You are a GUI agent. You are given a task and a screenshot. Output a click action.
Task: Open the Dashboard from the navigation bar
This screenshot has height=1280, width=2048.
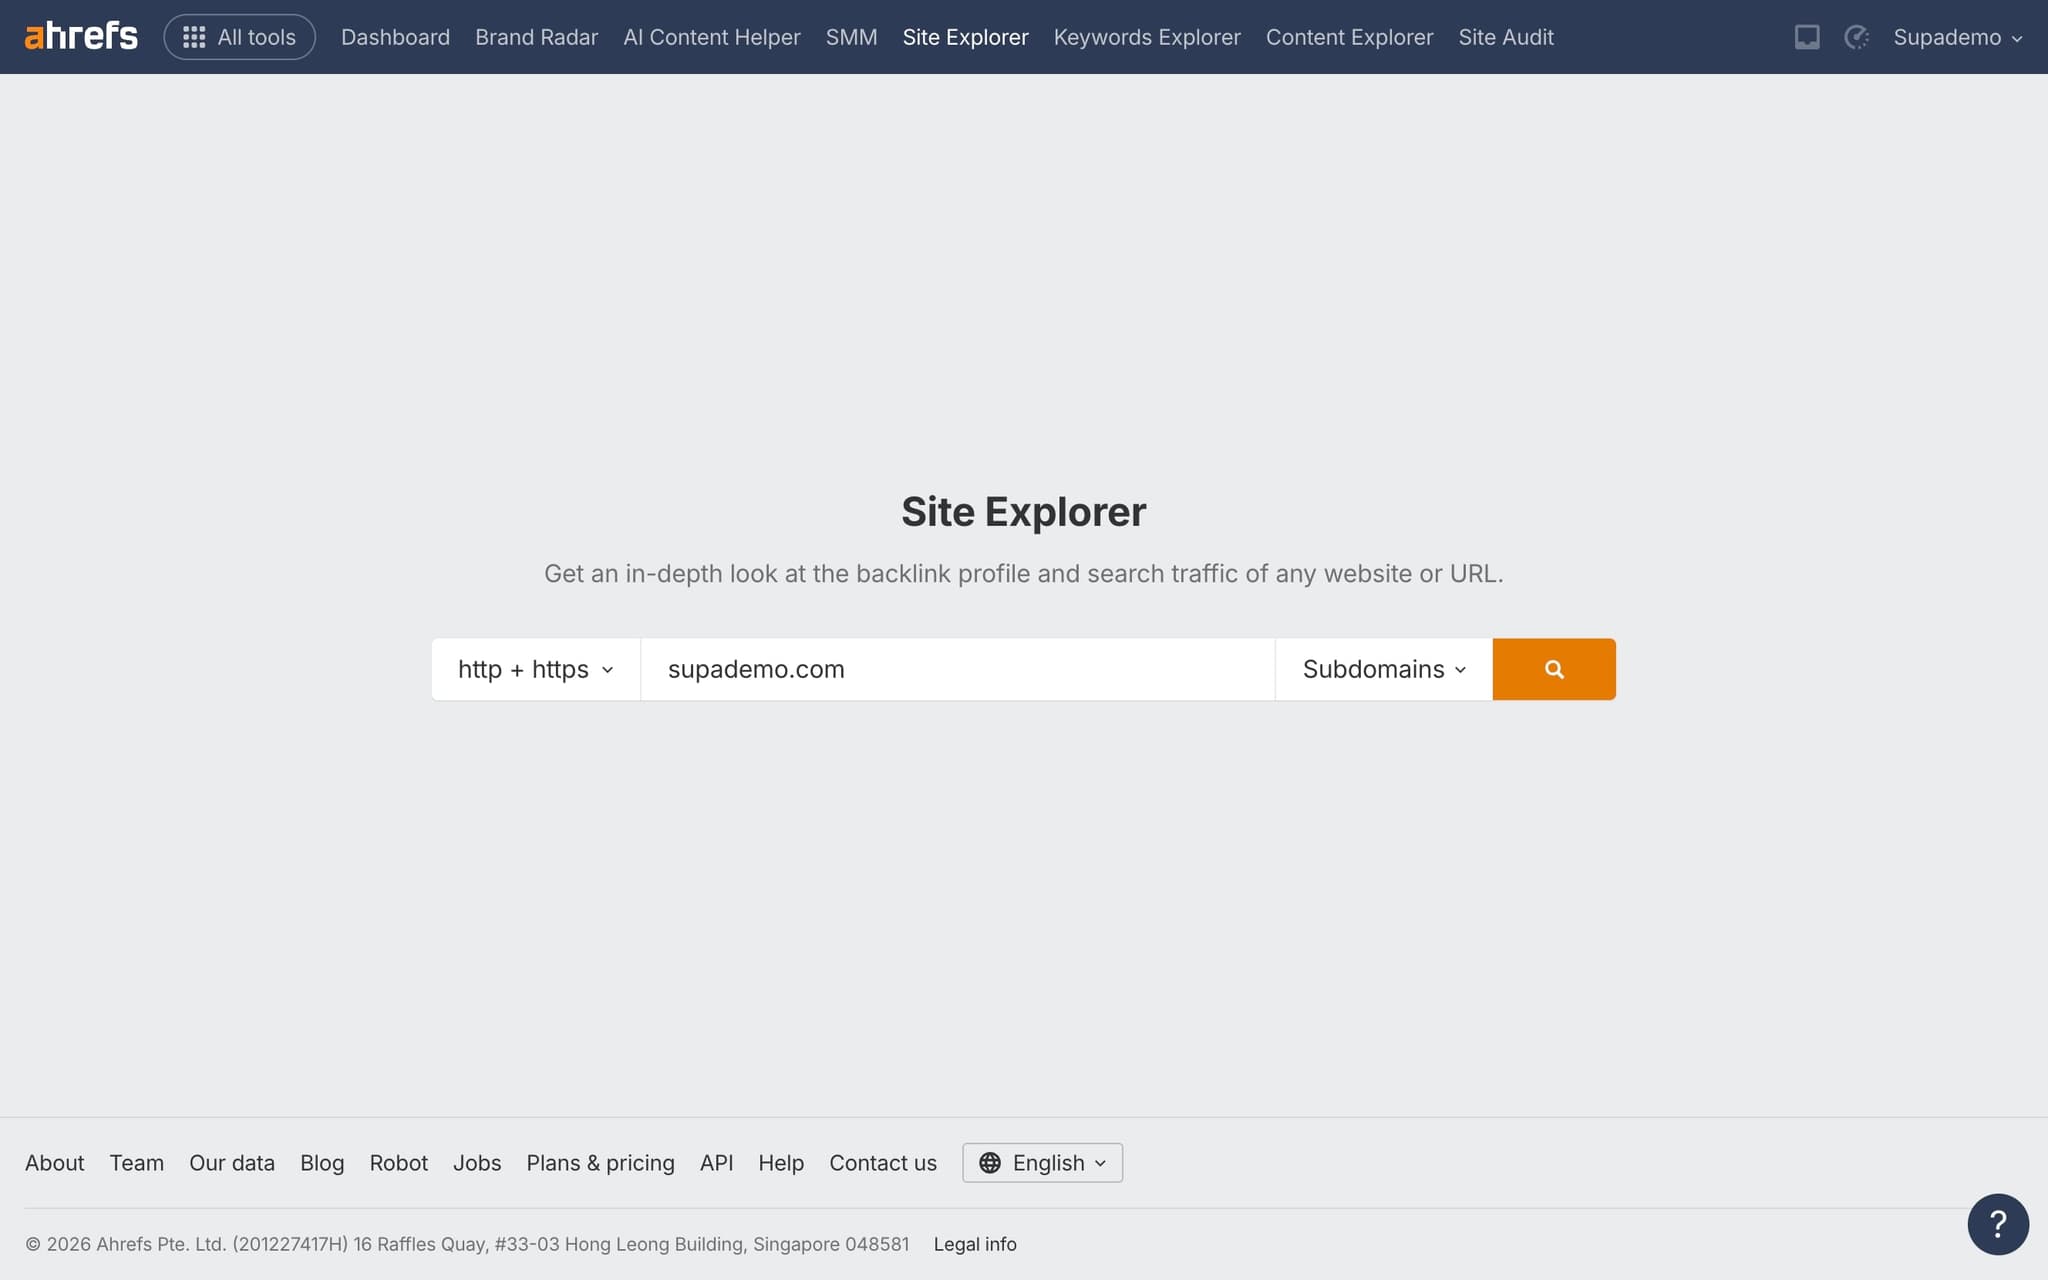coord(395,37)
